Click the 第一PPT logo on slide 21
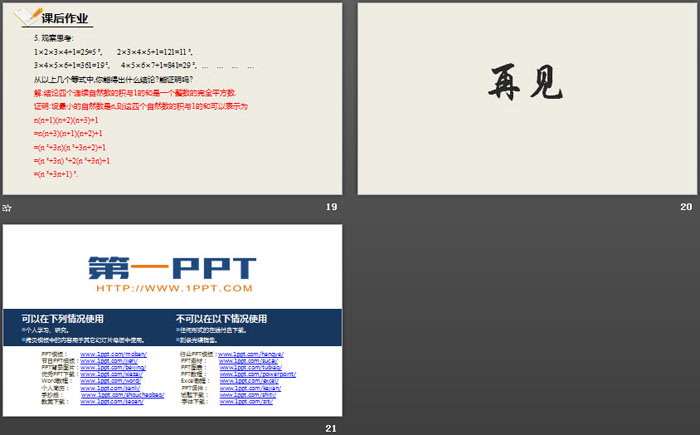 [172, 268]
